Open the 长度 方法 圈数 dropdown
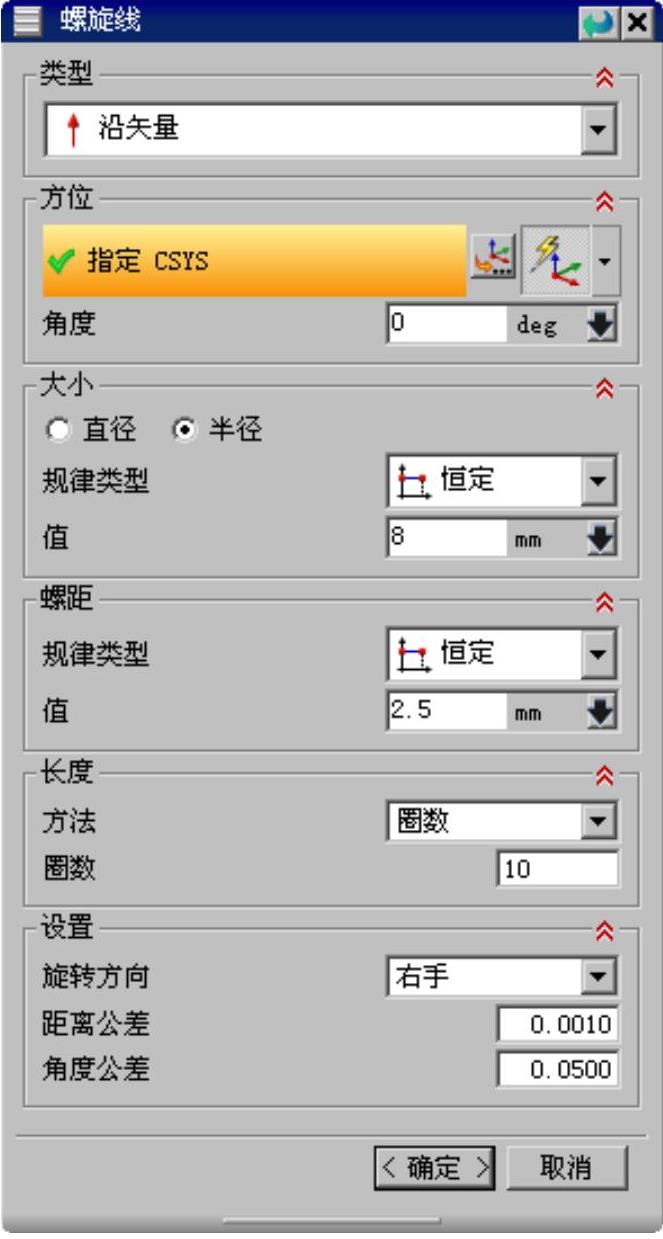663x1239 pixels. (598, 822)
